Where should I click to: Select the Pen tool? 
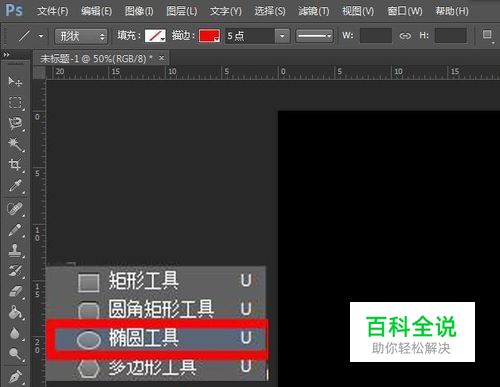point(15,377)
